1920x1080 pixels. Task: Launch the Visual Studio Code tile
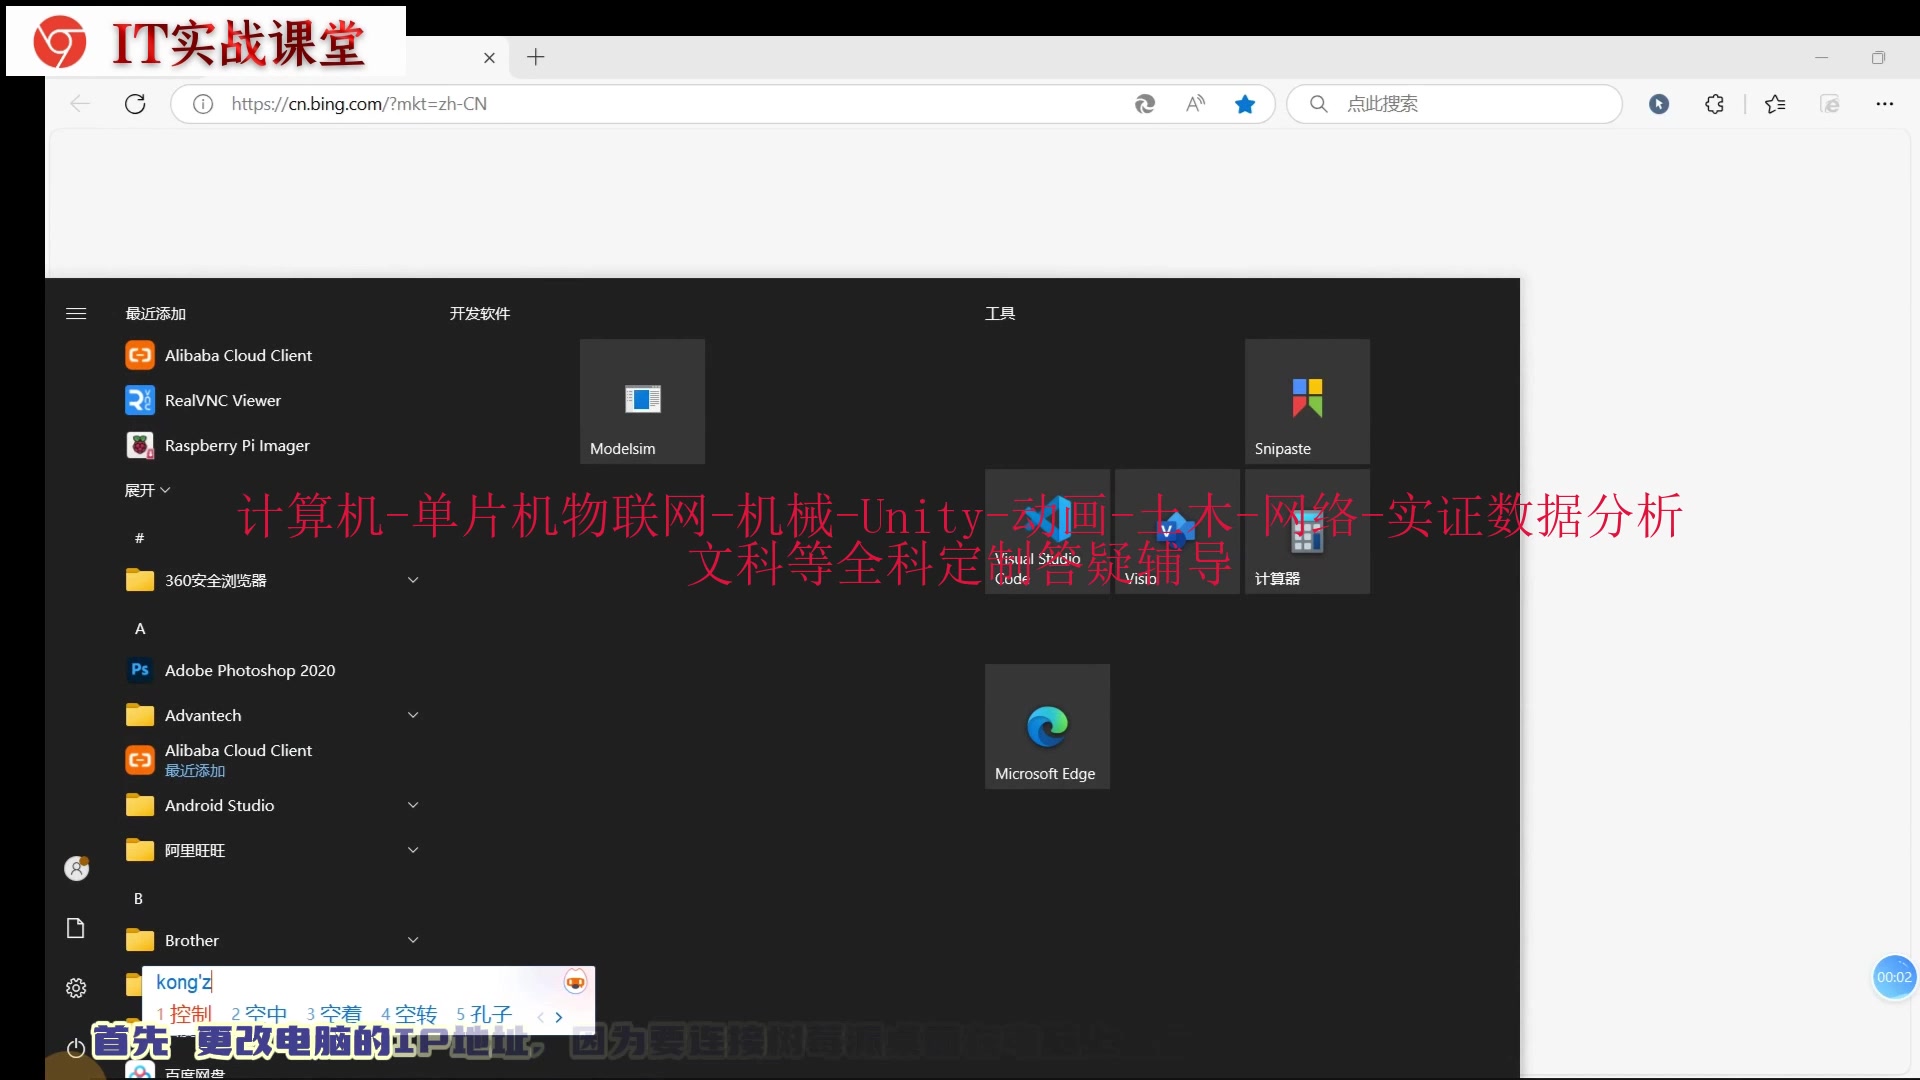point(1047,531)
